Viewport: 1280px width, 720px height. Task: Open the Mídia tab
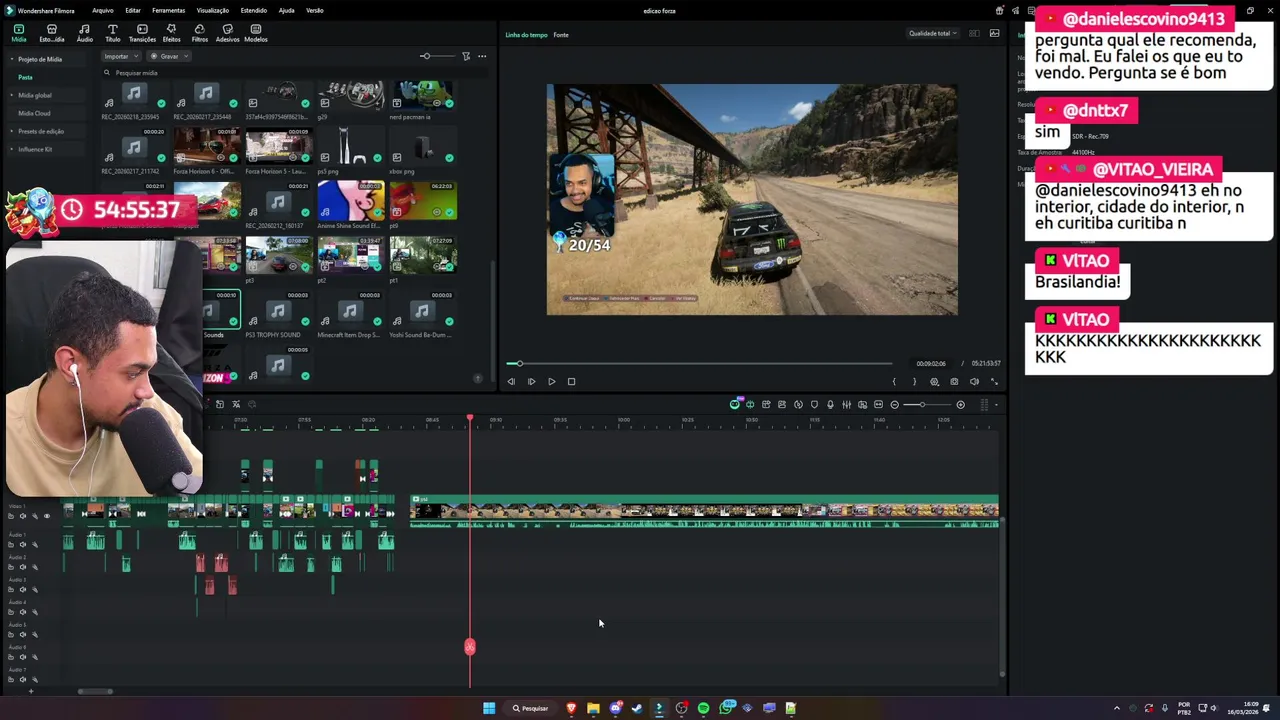[18, 33]
